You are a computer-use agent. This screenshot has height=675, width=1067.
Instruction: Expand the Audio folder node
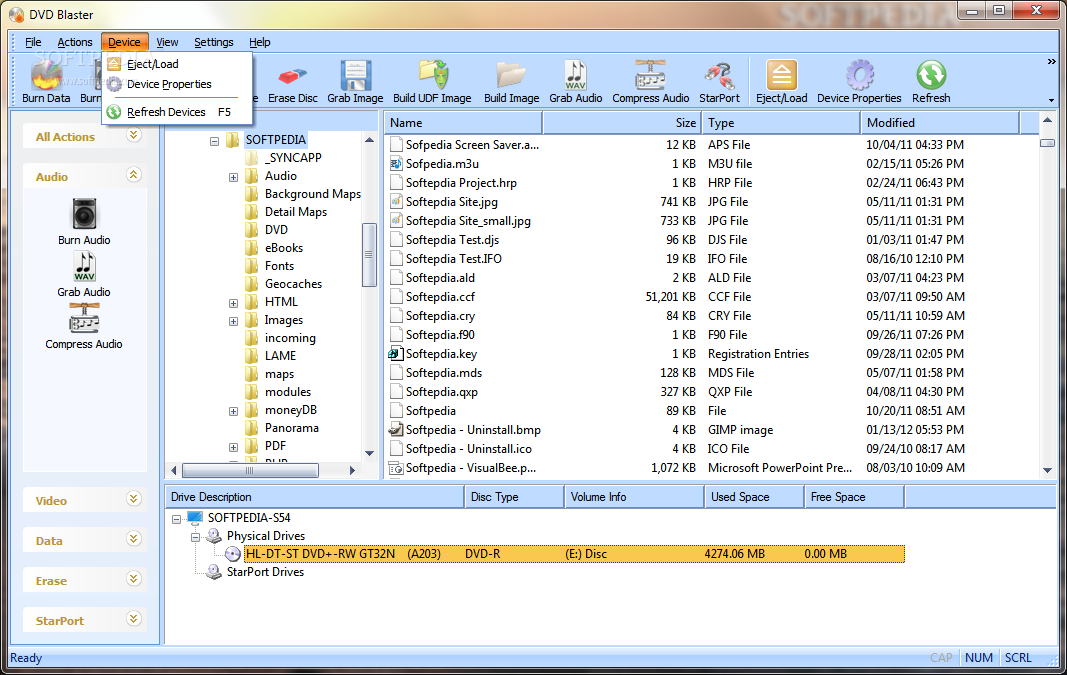pos(233,178)
